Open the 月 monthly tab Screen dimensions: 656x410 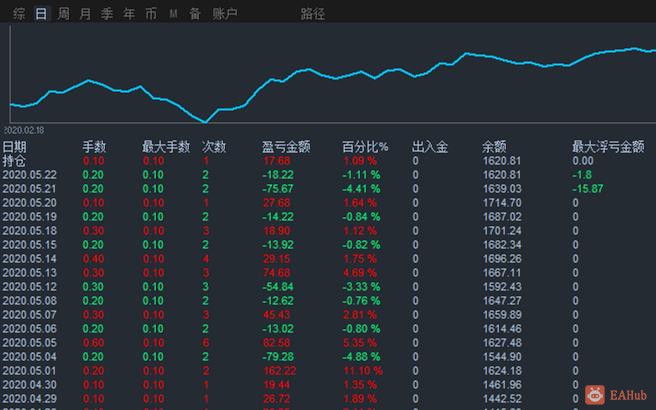click(x=85, y=14)
